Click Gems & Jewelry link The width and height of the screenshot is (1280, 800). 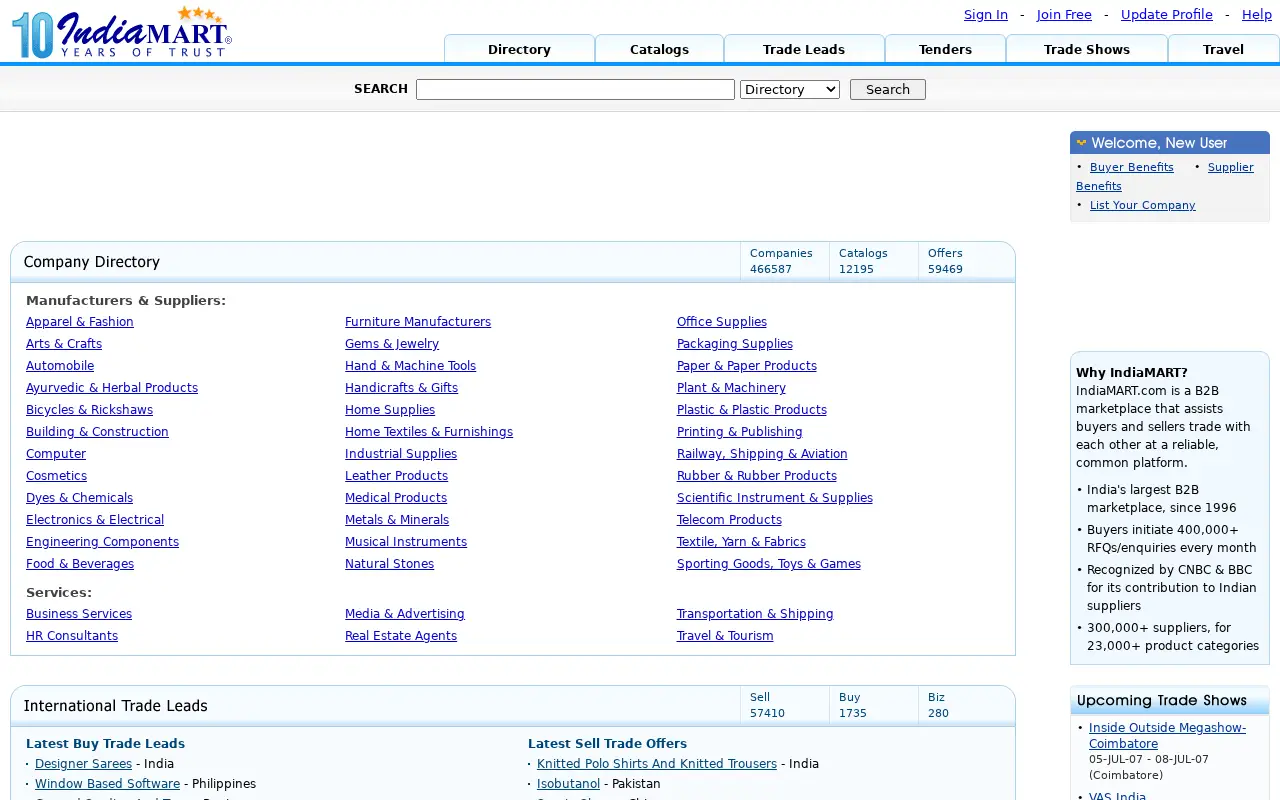[x=392, y=344]
